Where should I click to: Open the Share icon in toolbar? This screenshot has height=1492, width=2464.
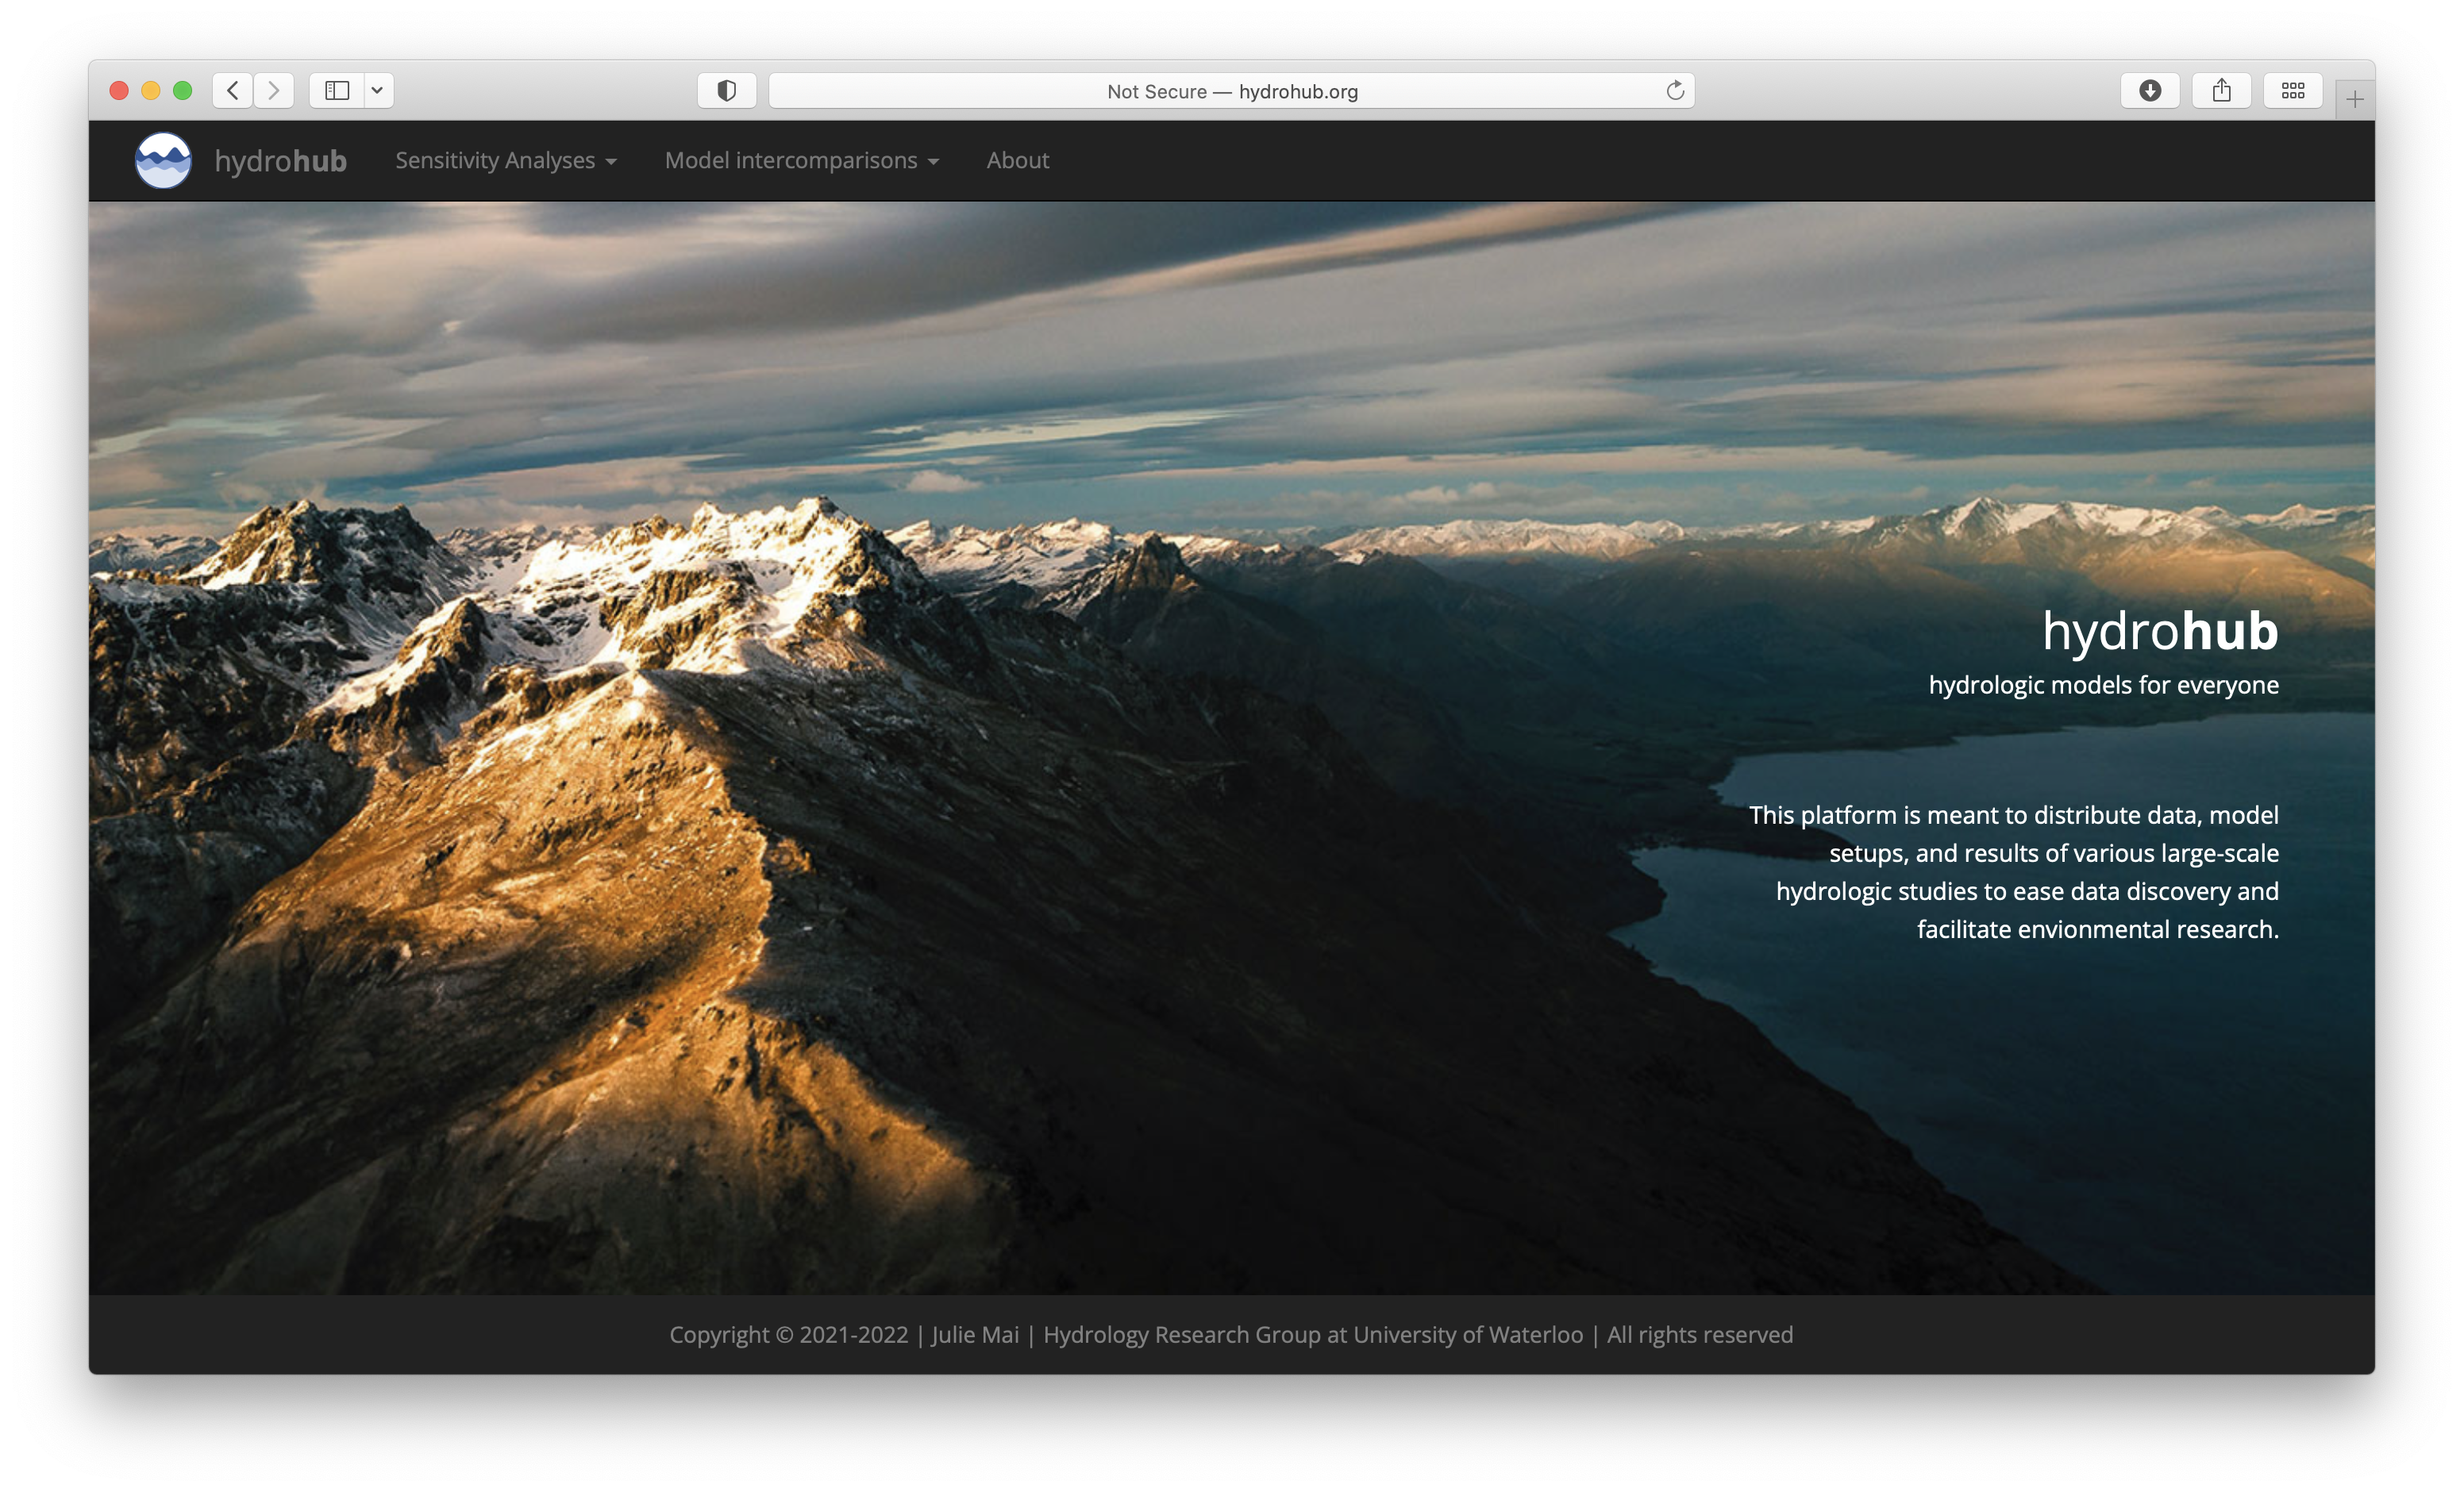[x=2222, y=91]
